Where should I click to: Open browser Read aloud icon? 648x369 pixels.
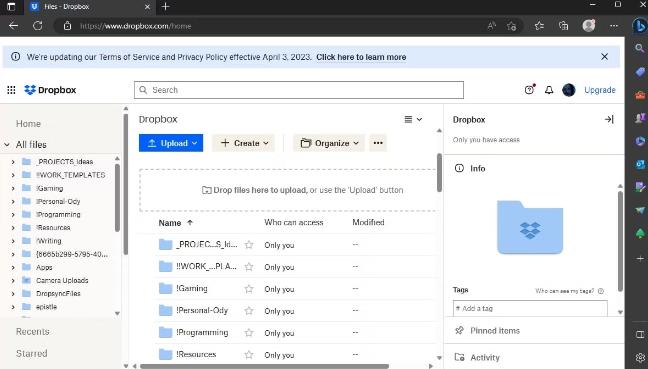point(491,26)
